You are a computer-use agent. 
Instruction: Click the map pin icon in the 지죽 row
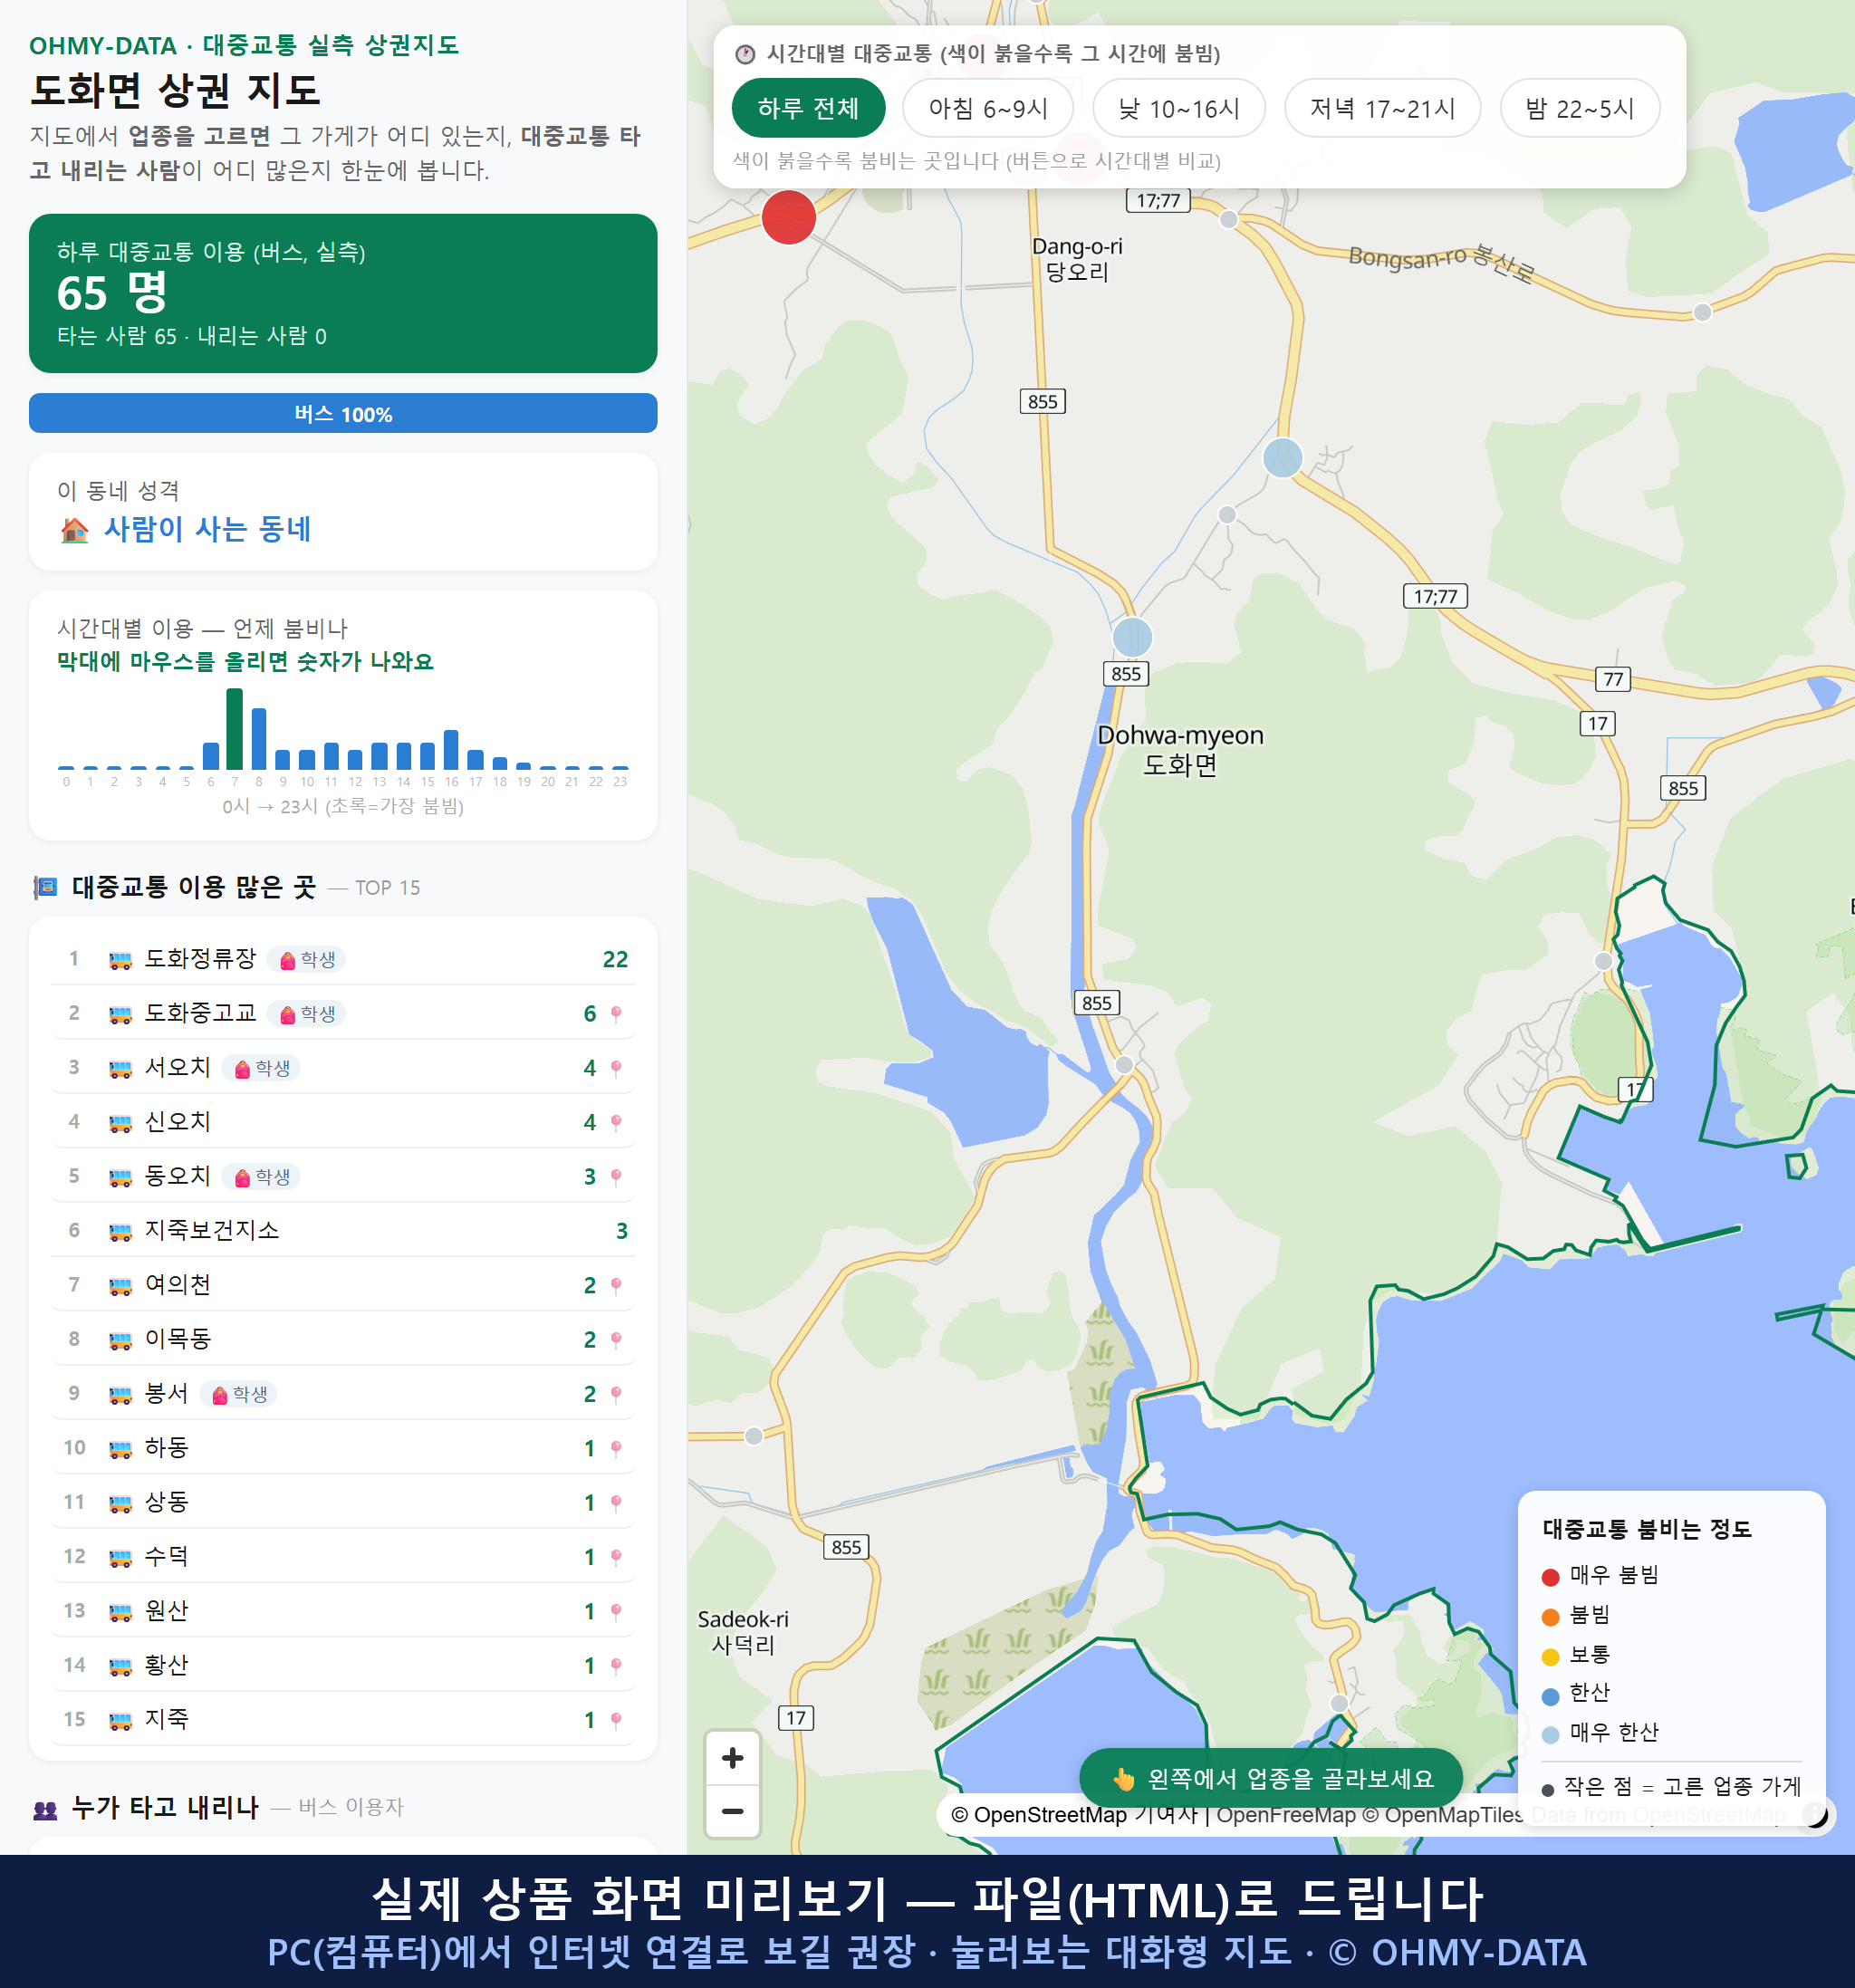[616, 1720]
